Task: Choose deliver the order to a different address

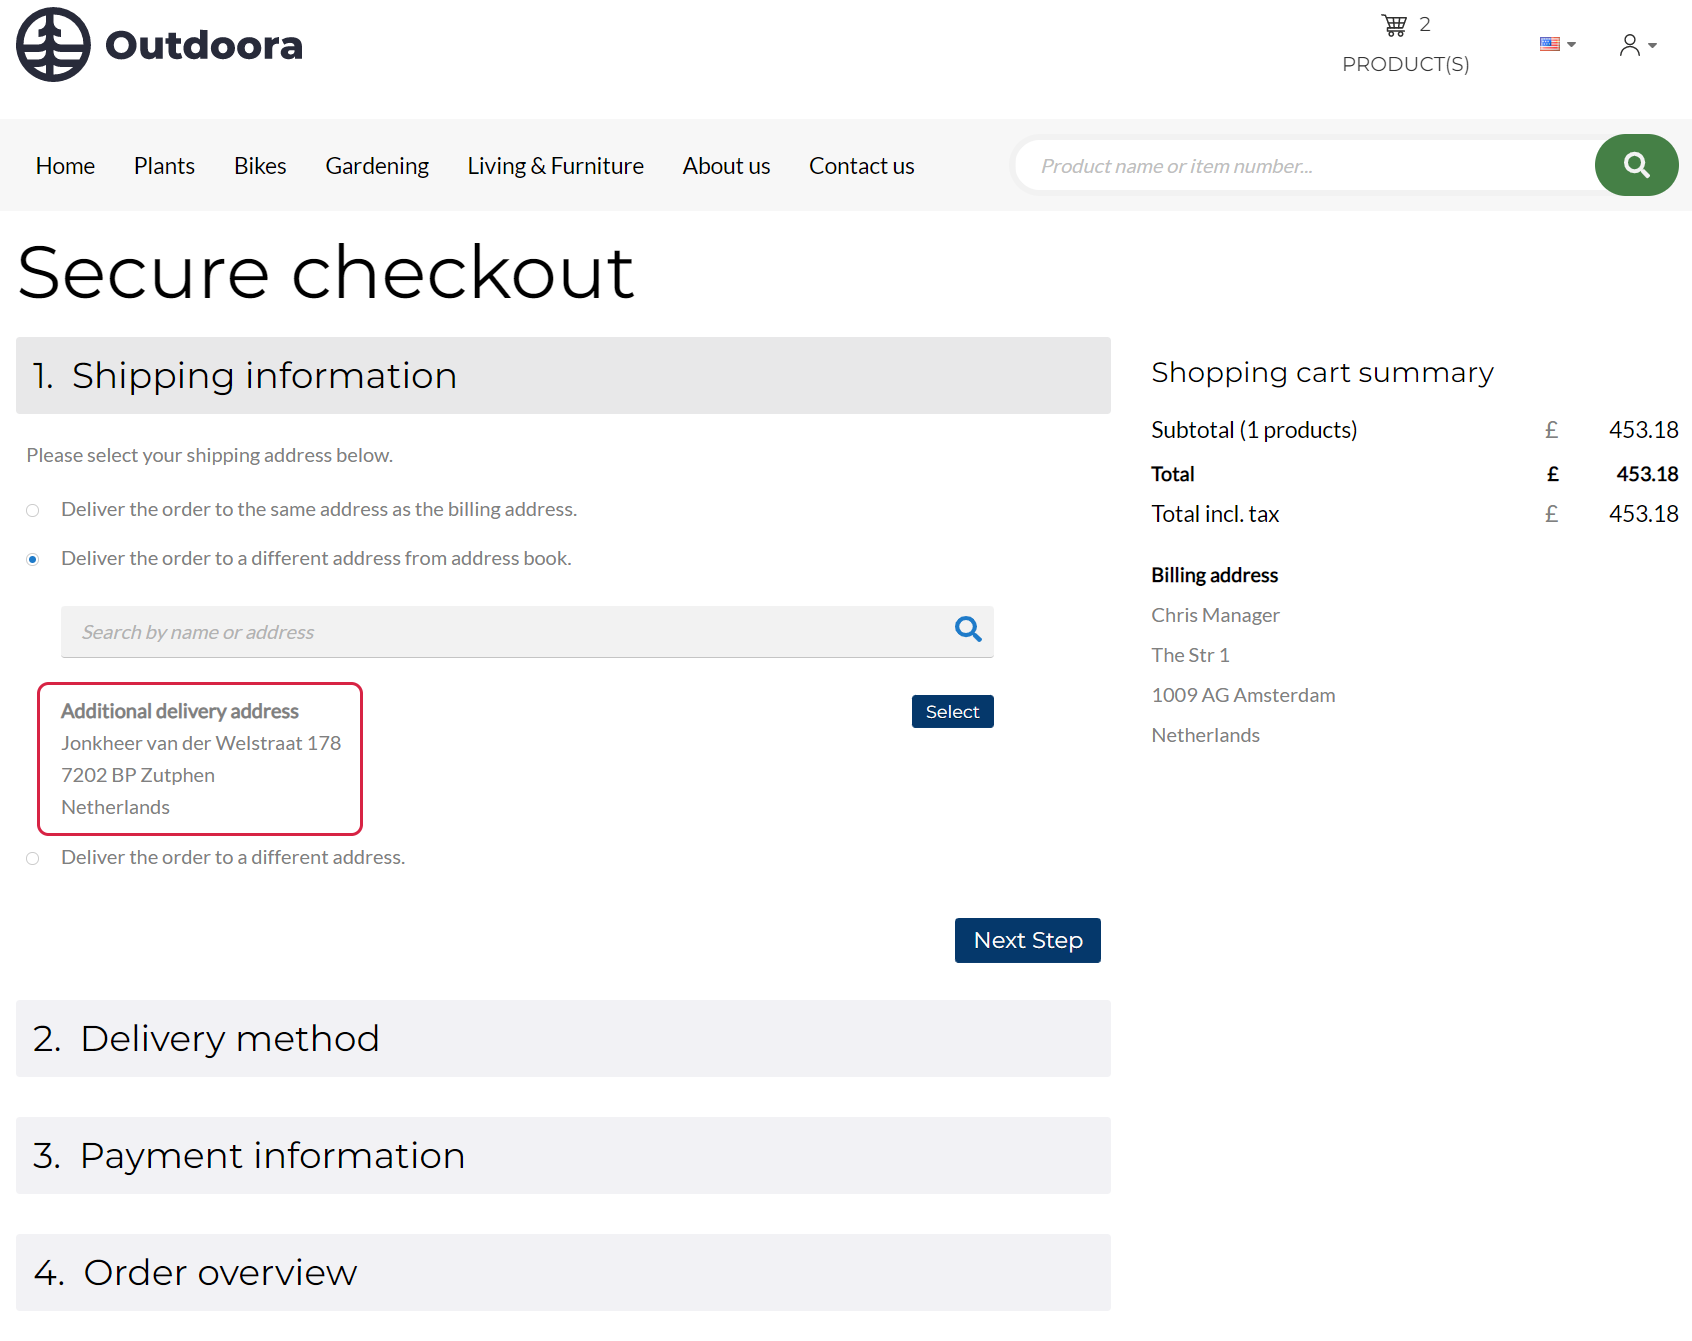Action: pyautogui.click(x=33, y=859)
